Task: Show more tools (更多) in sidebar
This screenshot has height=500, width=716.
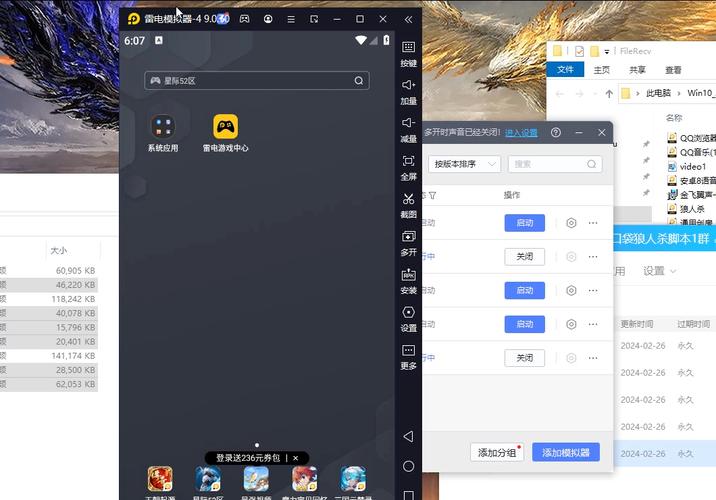Action: (x=408, y=357)
